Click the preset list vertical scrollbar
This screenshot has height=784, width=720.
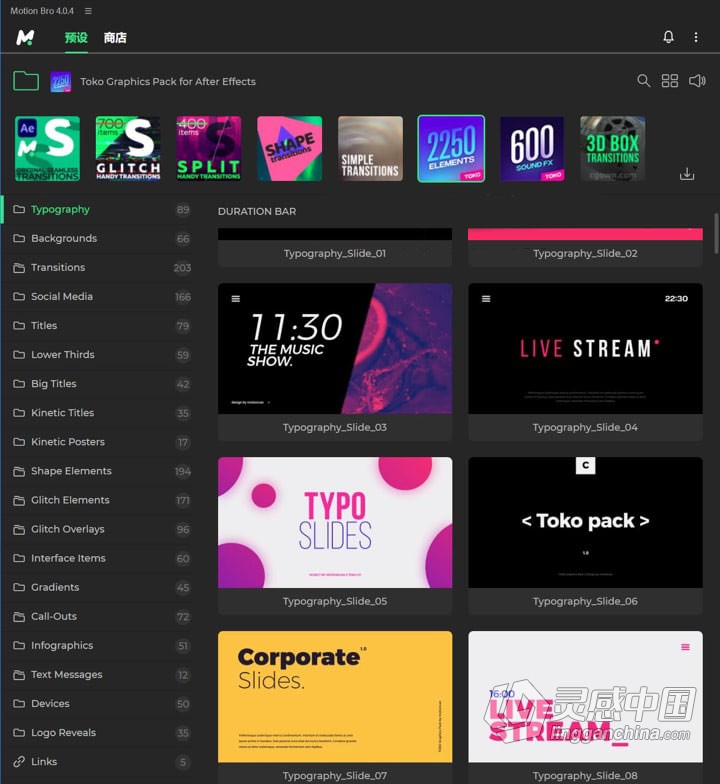(x=716, y=233)
